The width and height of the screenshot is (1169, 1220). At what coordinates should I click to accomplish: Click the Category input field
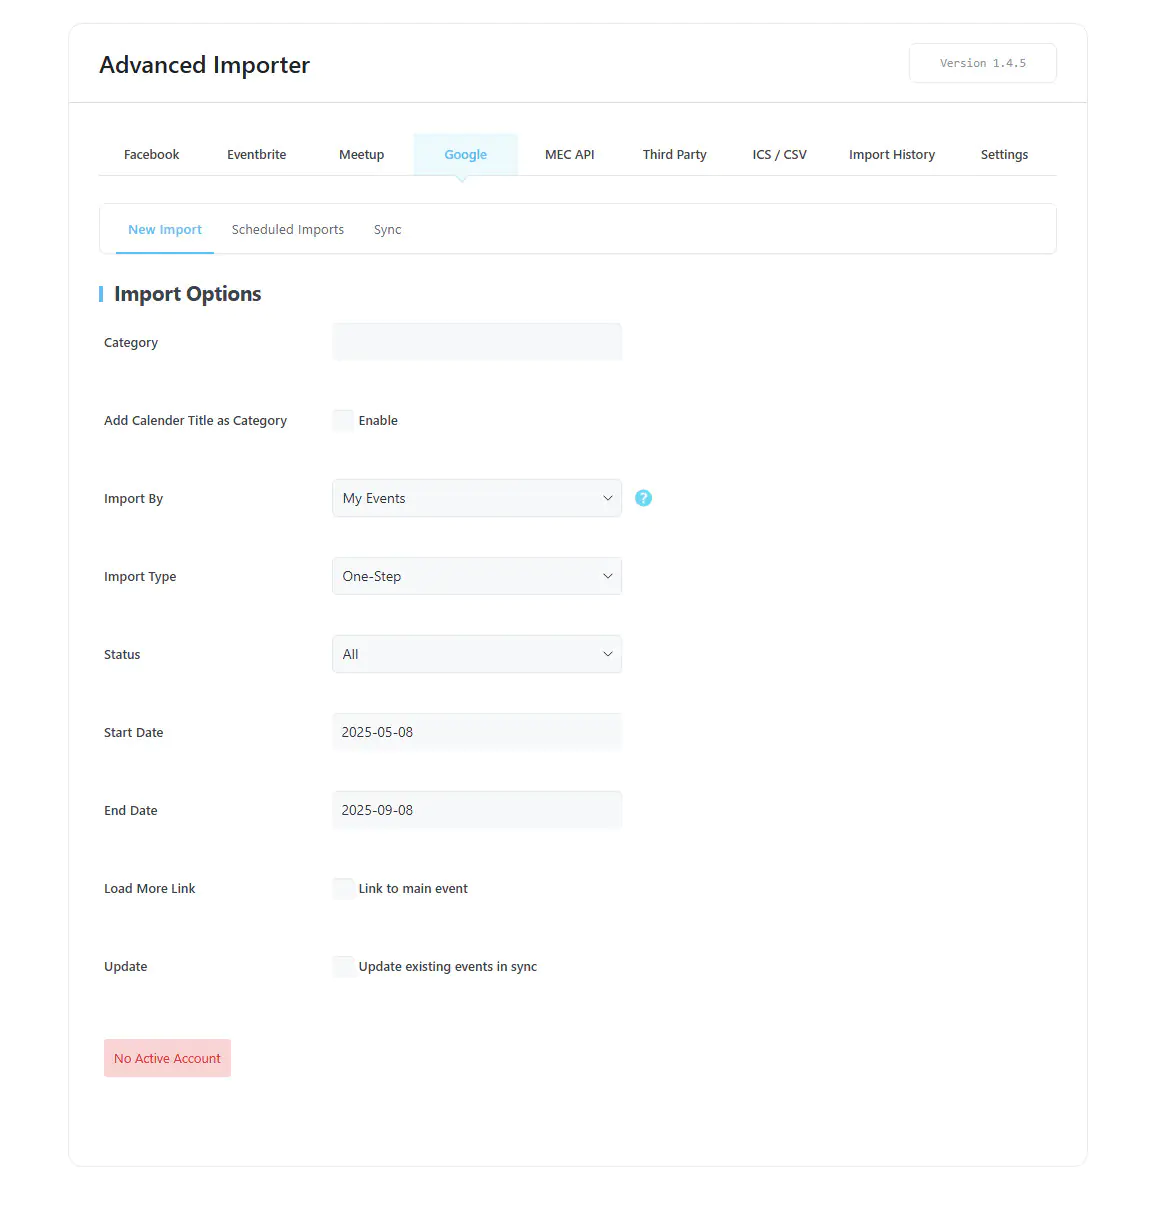477,342
